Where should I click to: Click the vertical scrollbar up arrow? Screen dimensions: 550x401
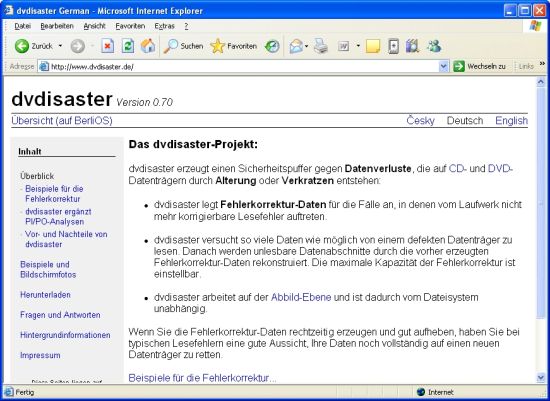[x=541, y=82]
